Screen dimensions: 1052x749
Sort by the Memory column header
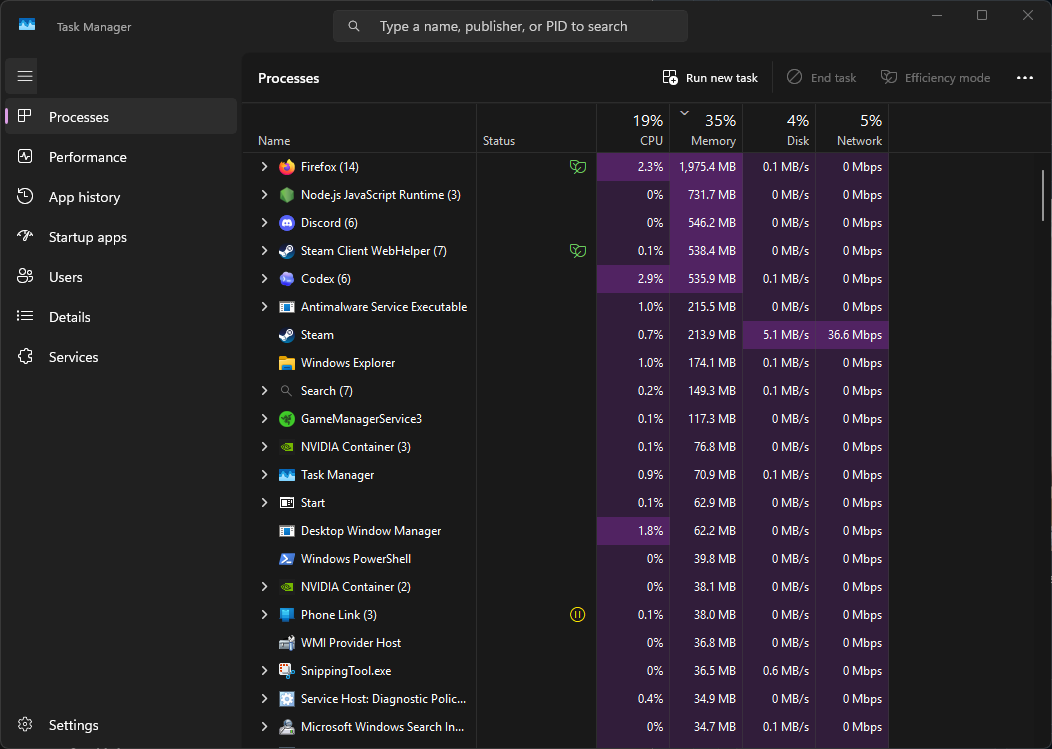(x=706, y=128)
